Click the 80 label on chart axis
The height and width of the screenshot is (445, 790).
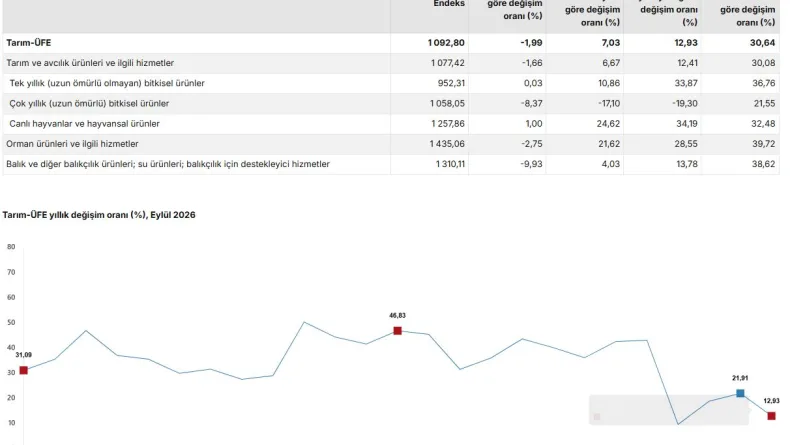[11, 247]
